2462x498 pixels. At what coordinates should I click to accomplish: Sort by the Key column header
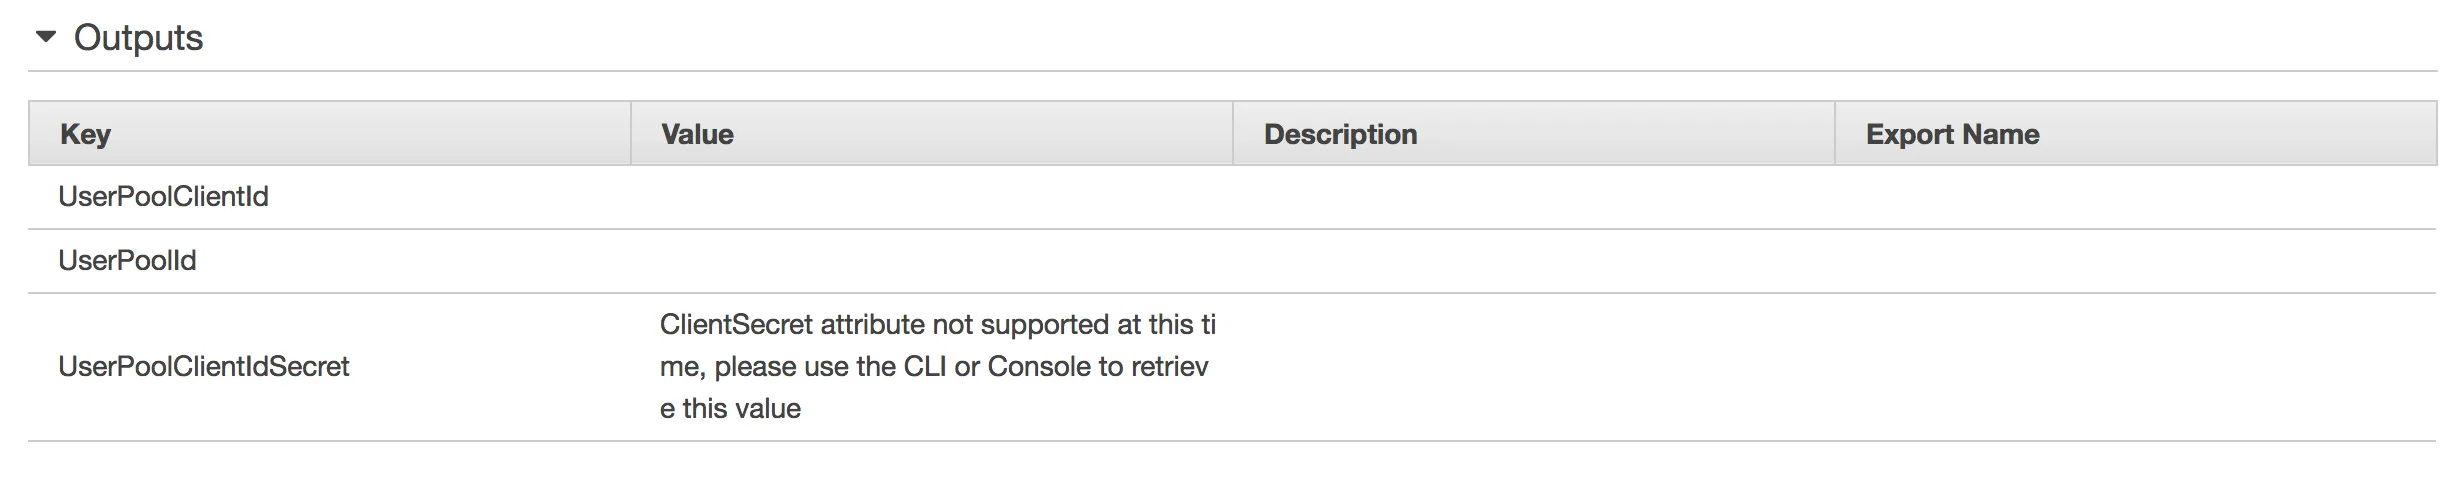point(330,133)
